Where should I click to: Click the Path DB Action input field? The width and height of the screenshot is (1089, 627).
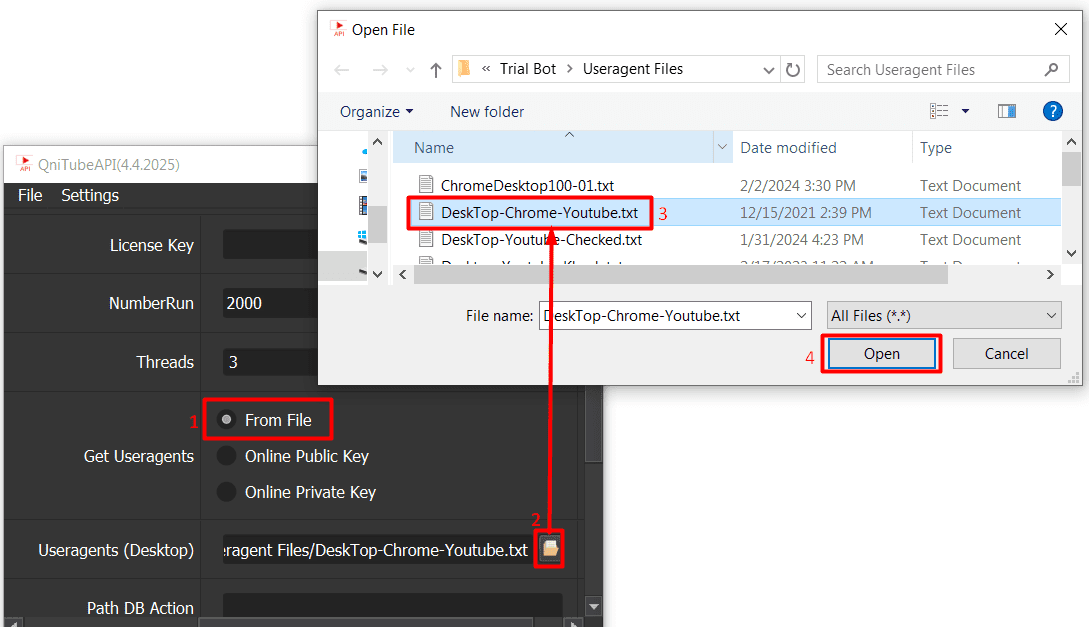tap(392, 607)
